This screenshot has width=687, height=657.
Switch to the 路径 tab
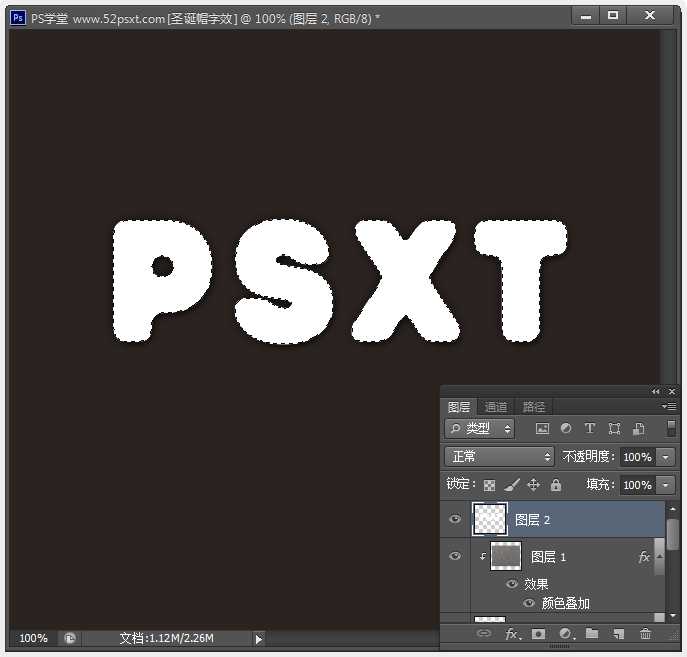tap(534, 407)
